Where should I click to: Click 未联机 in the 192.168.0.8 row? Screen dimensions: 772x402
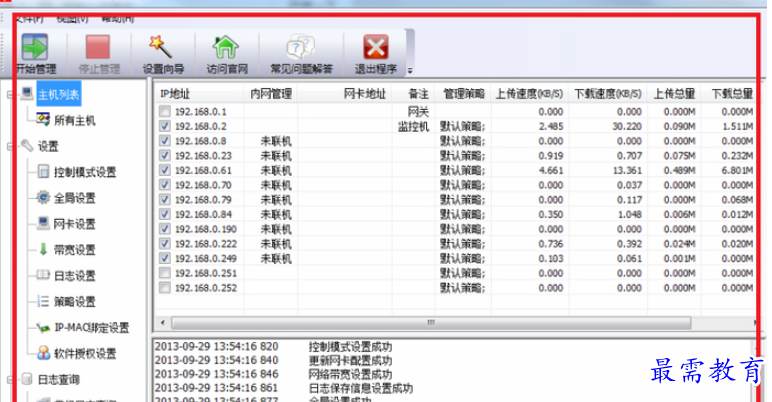pos(276,141)
